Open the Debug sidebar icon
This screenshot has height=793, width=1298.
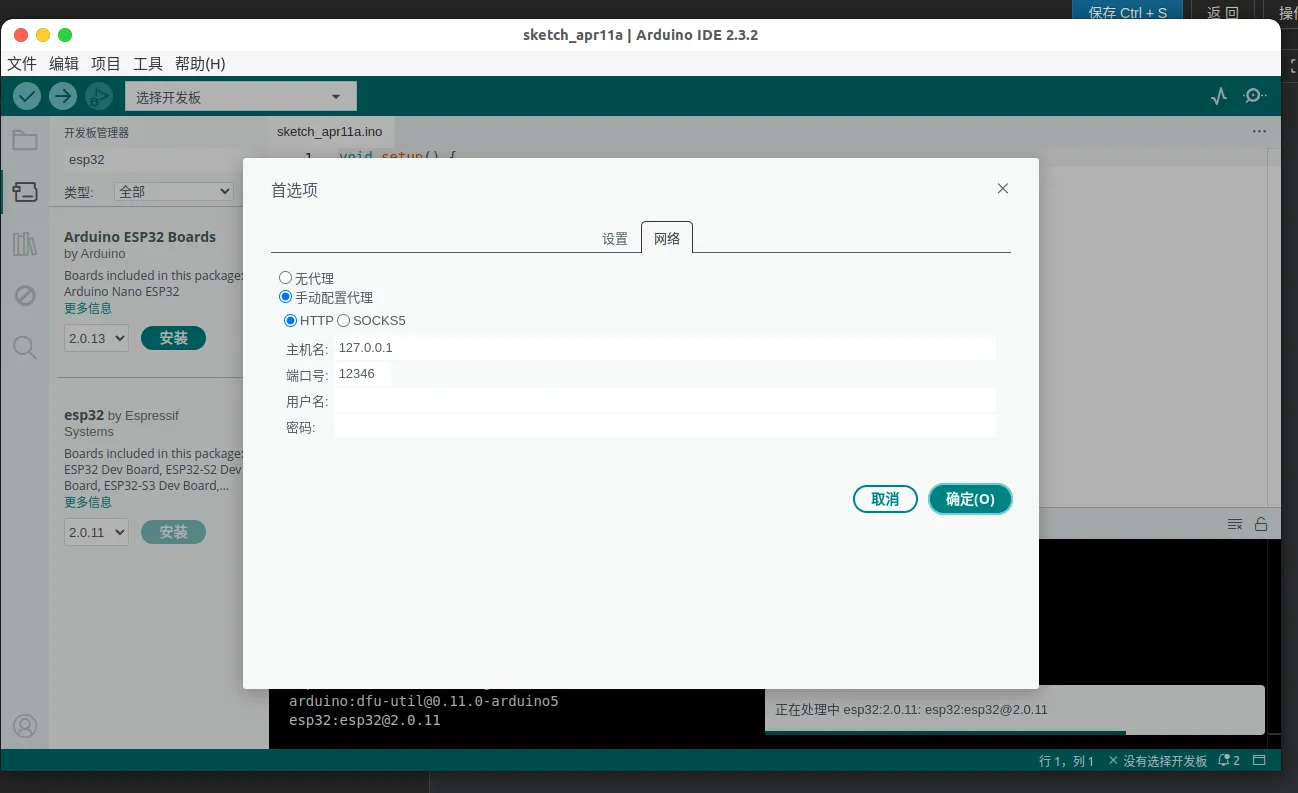click(25, 296)
